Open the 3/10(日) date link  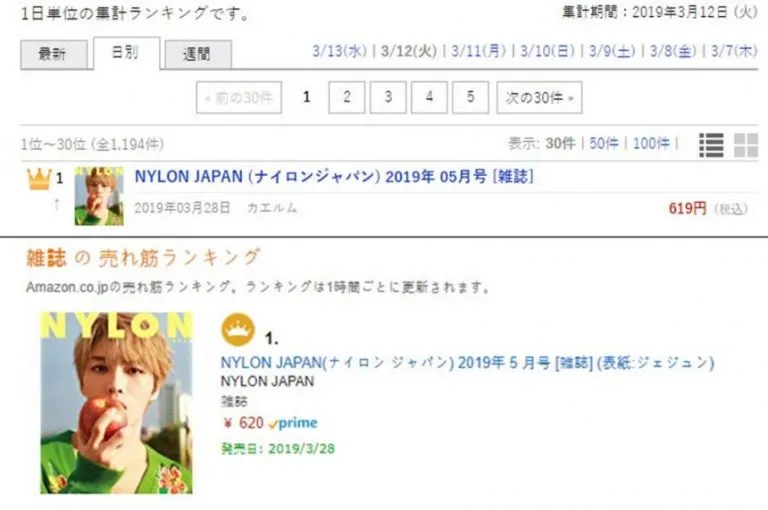coord(547,51)
